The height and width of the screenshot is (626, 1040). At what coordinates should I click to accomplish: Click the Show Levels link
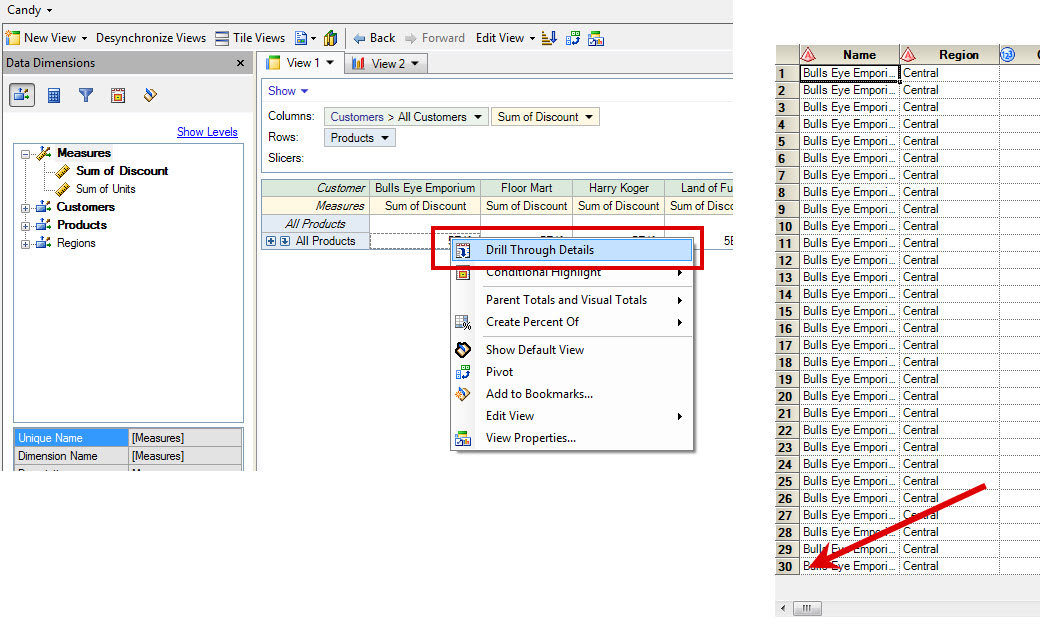[x=207, y=132]
